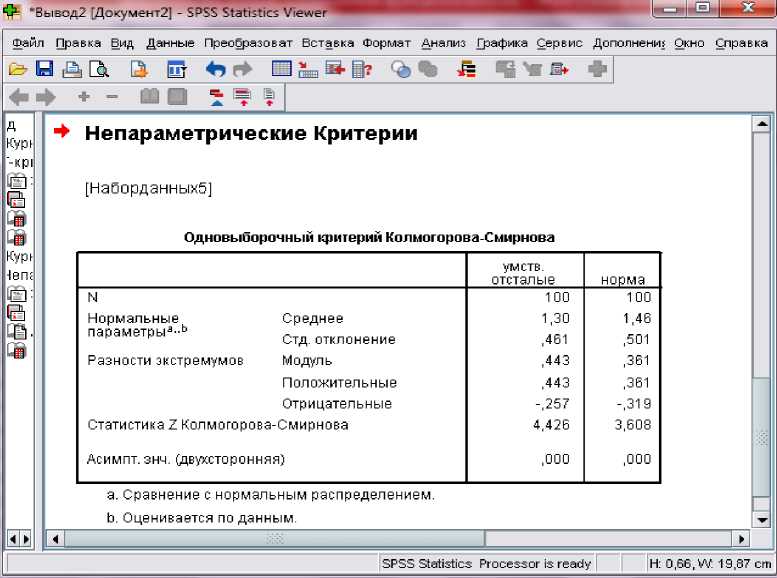Open the Variables info icon with question mark

click(362, 69)
